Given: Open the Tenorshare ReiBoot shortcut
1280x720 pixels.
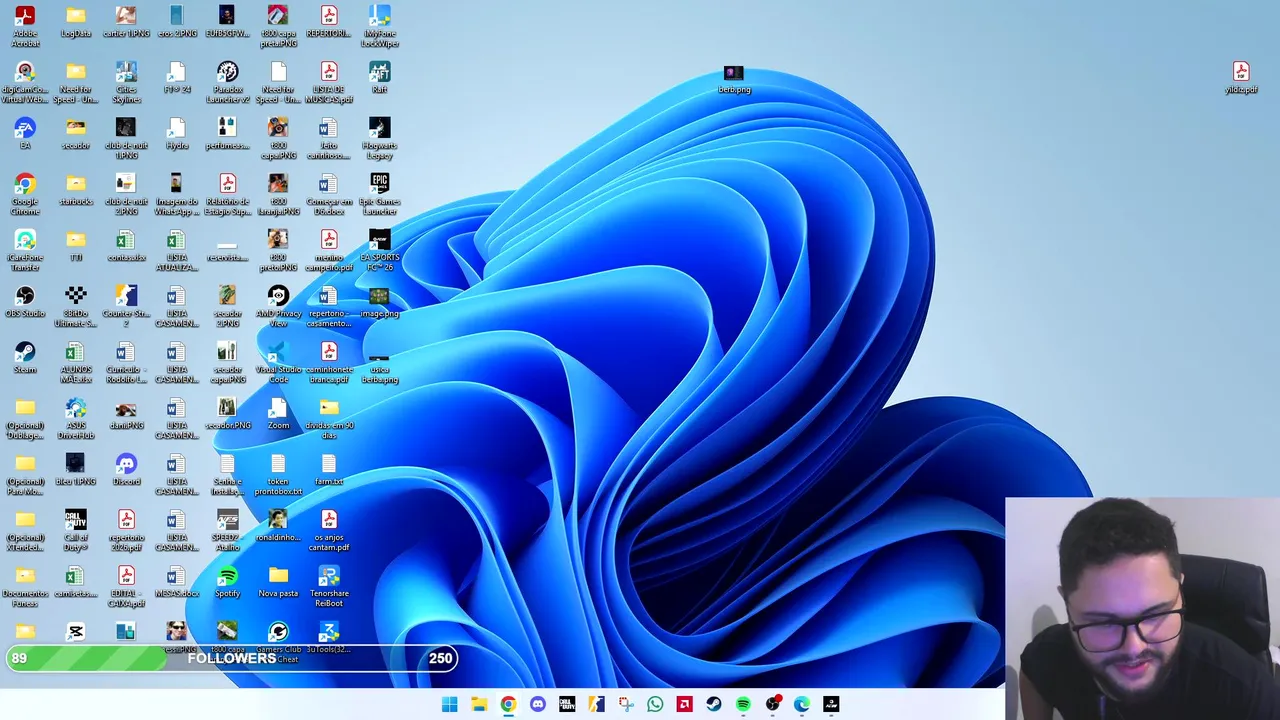Looking at the screenshot, I should pyautogui.click(x=329, y=586).
